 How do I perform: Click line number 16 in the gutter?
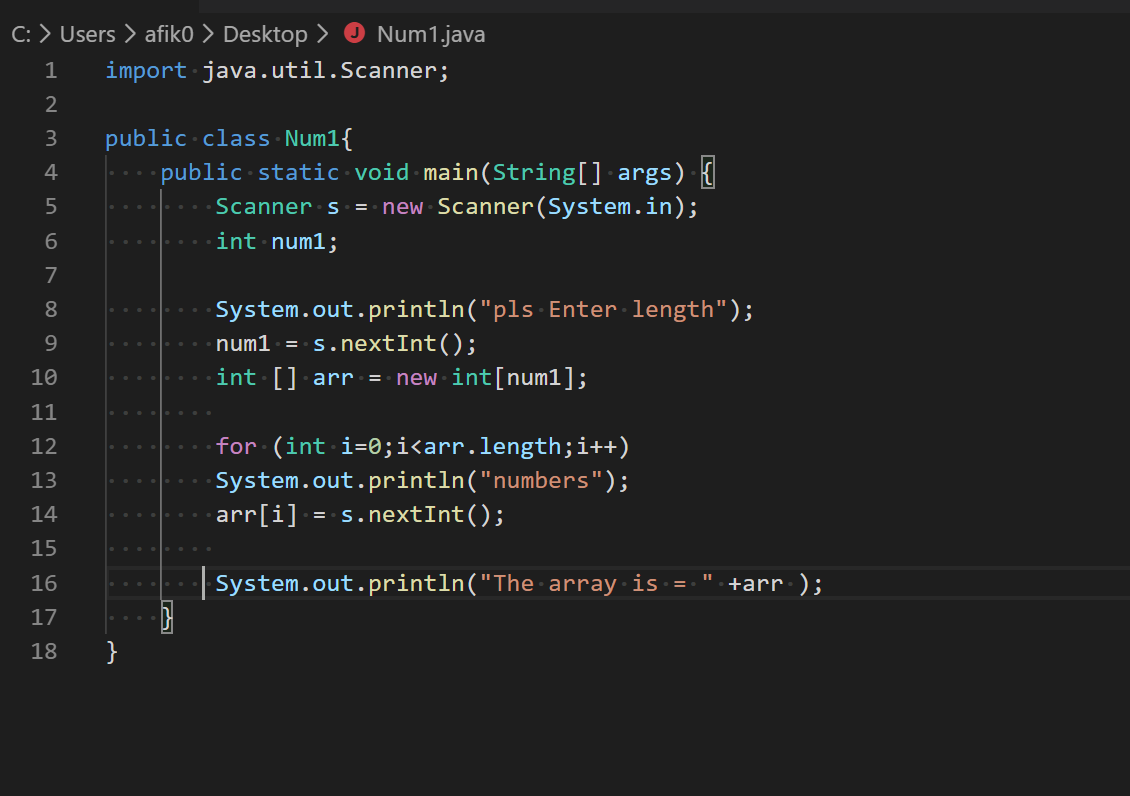44,583
